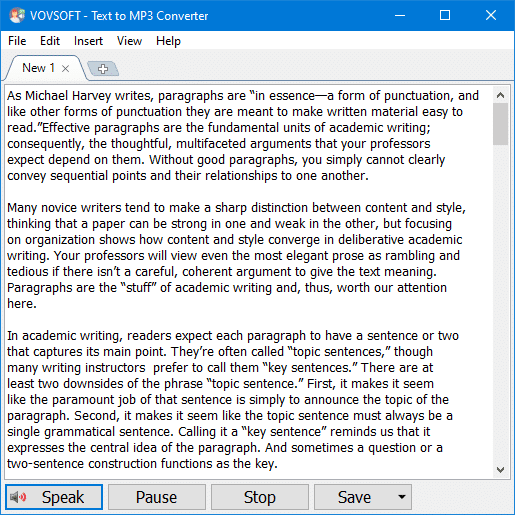515x515 pixels.
Task: Pause the speech playback
Action: (x=157, y=497)
